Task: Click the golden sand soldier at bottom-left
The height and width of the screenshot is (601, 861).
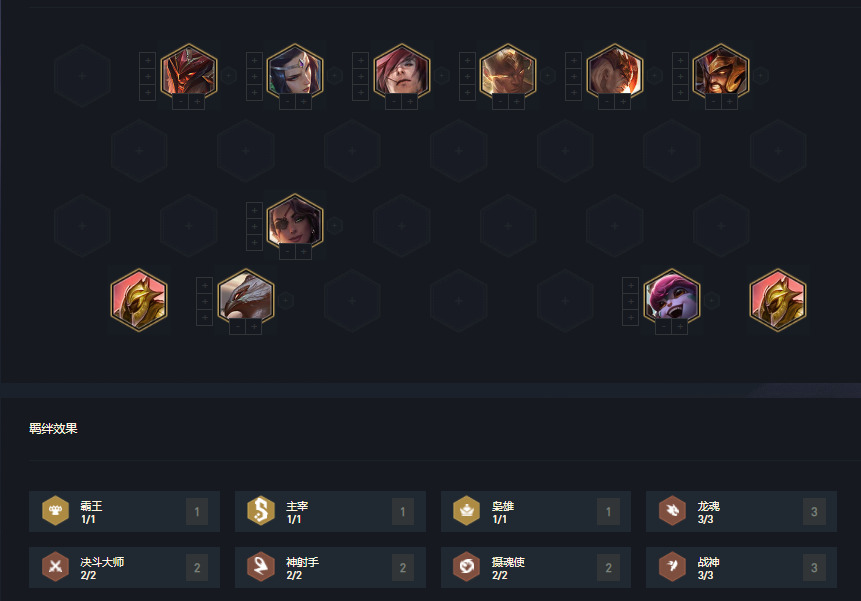Action: 139,300
